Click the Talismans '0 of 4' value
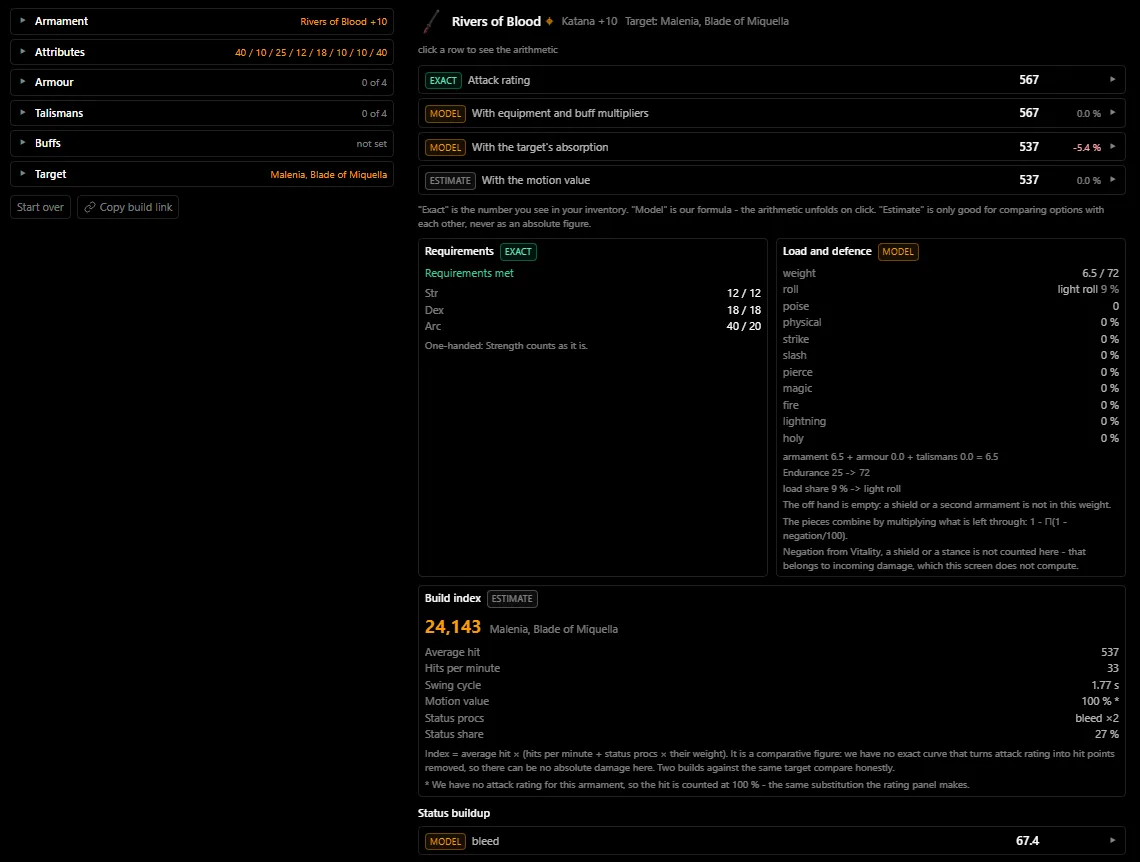 (374, 113)
